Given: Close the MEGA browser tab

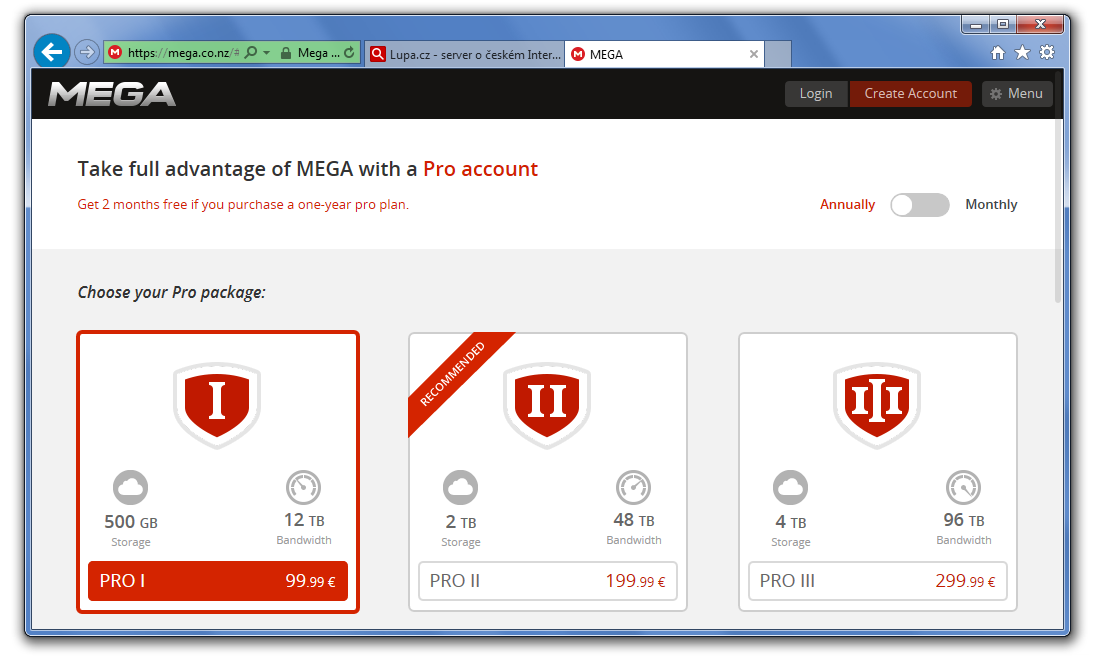Looking at the screenshot, I should point(753,54).
